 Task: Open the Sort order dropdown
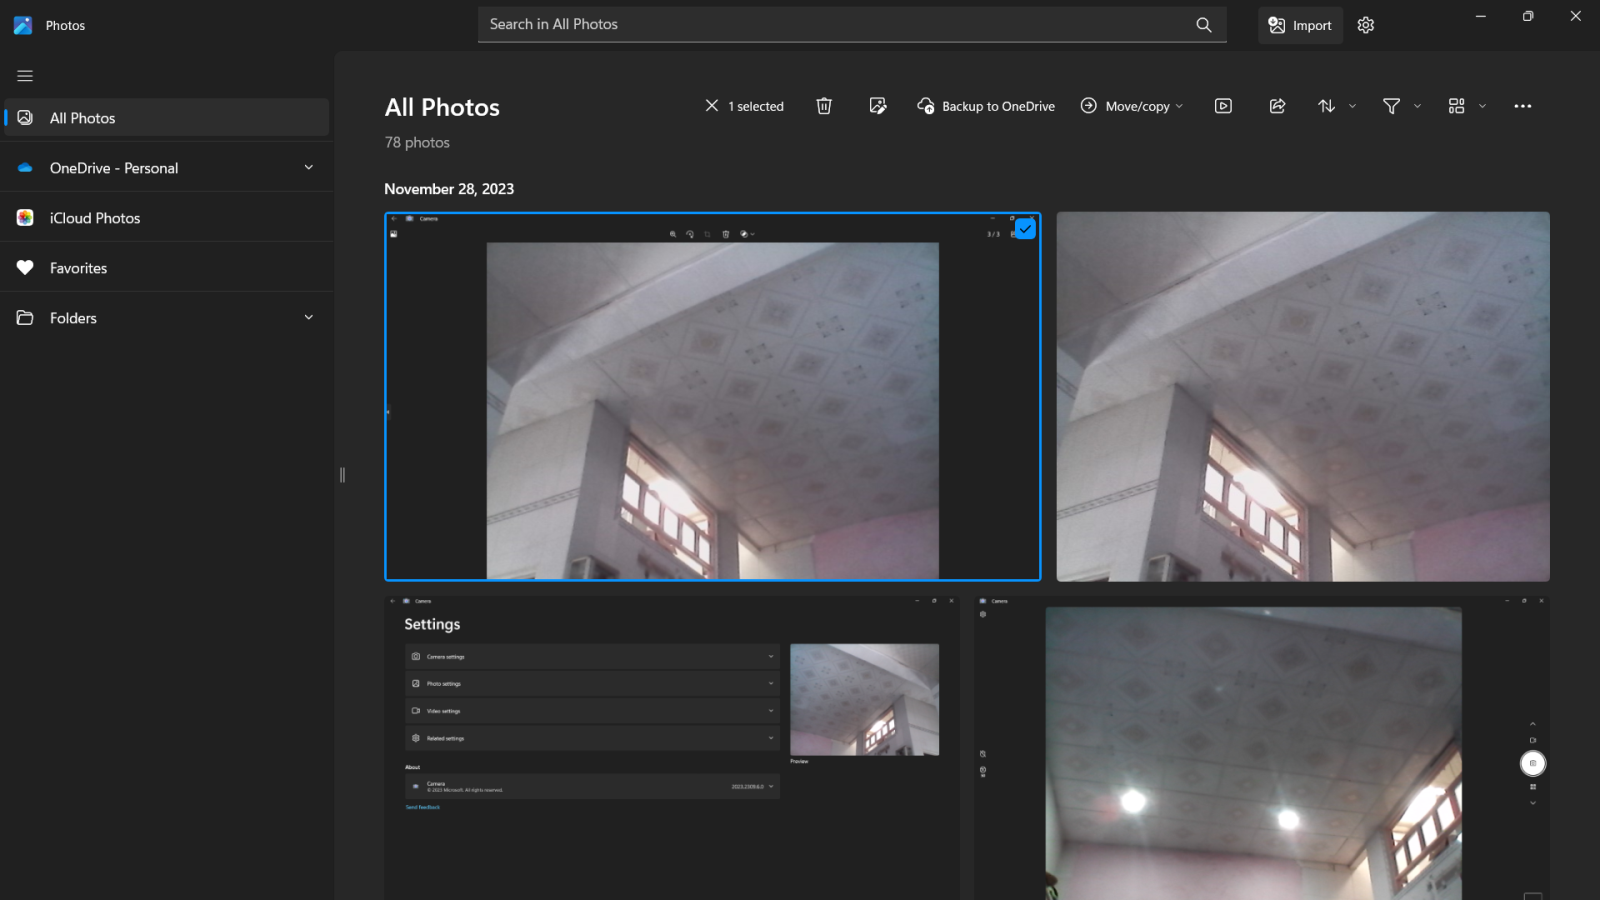(1337, 106)
